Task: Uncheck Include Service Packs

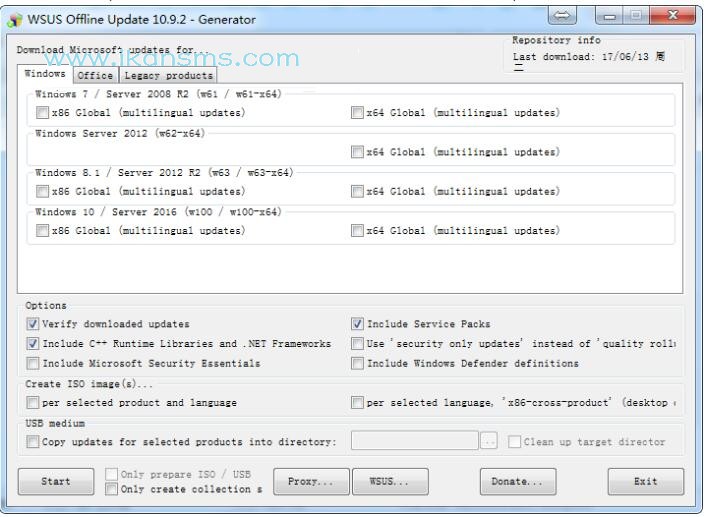Action: tap(357, 324)
